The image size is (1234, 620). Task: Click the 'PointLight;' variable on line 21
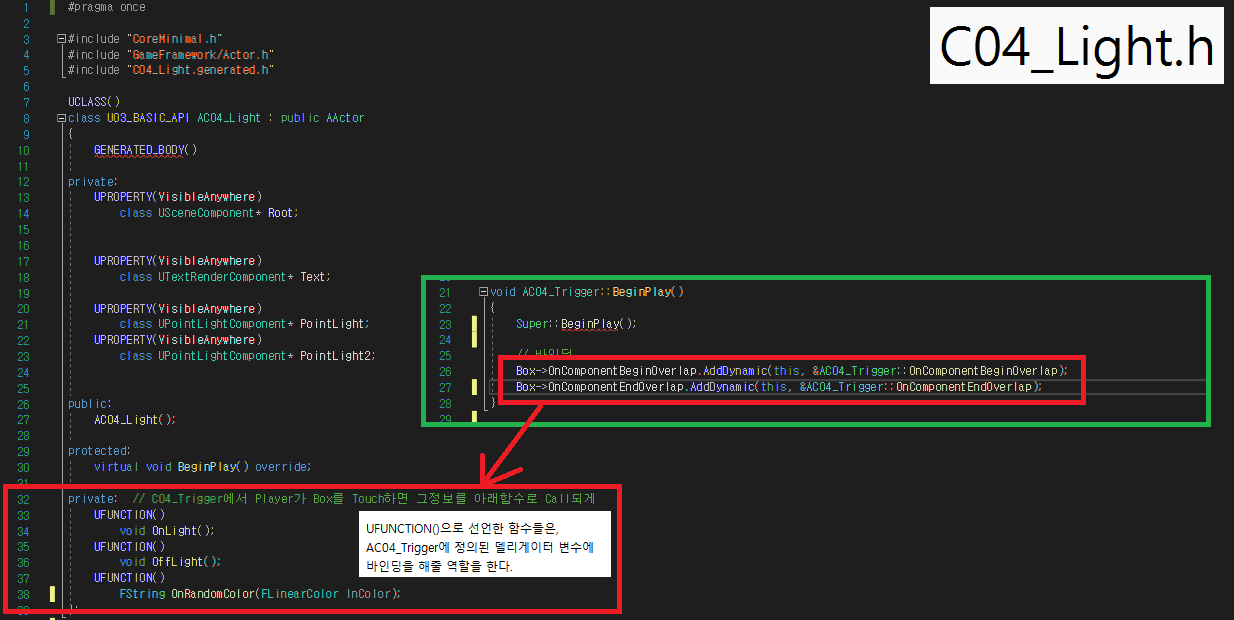coord(335,324)
